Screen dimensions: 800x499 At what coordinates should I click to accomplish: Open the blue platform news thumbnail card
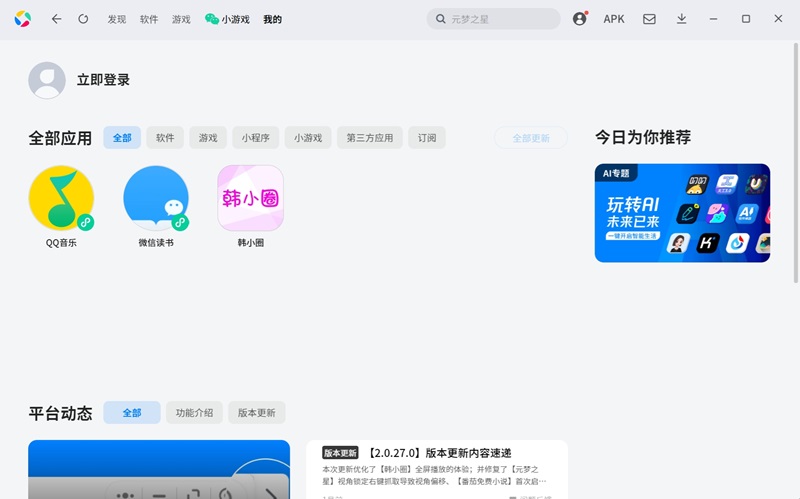click(159, 469)
